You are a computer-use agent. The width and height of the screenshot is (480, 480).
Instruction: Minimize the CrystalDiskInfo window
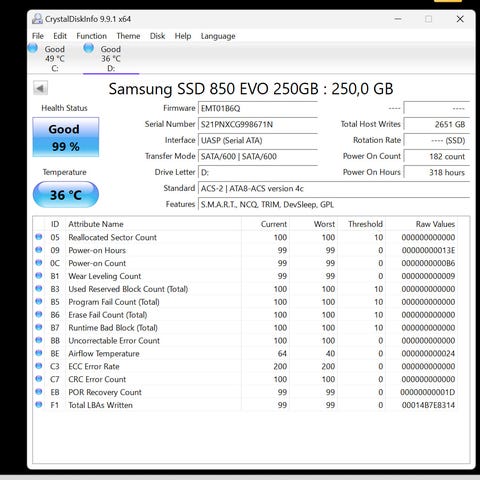point(398,19)
